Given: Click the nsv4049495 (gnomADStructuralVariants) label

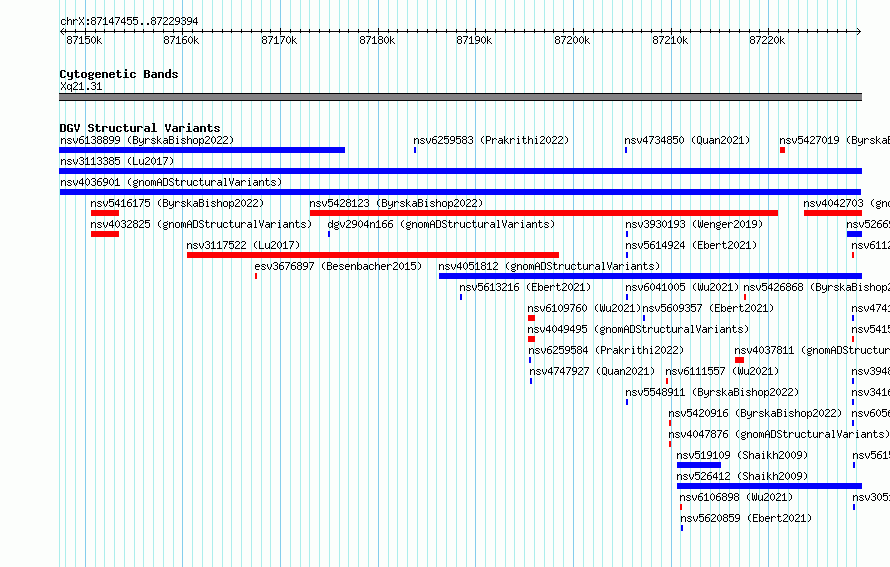Looking at the screenshot, I should pyautogui.click(x=639, y=329).
